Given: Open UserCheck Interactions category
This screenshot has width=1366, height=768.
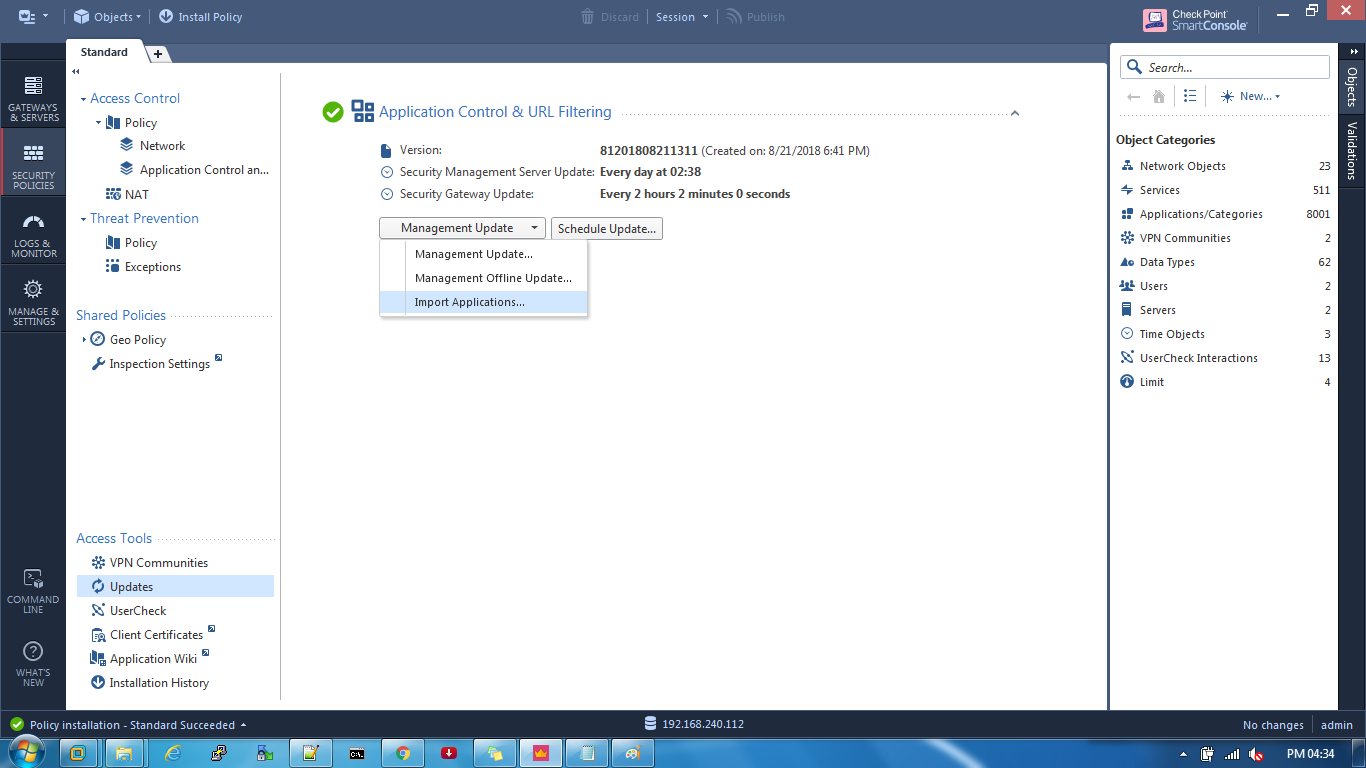Looking at the screenshot, I should tap(1224, 358).
